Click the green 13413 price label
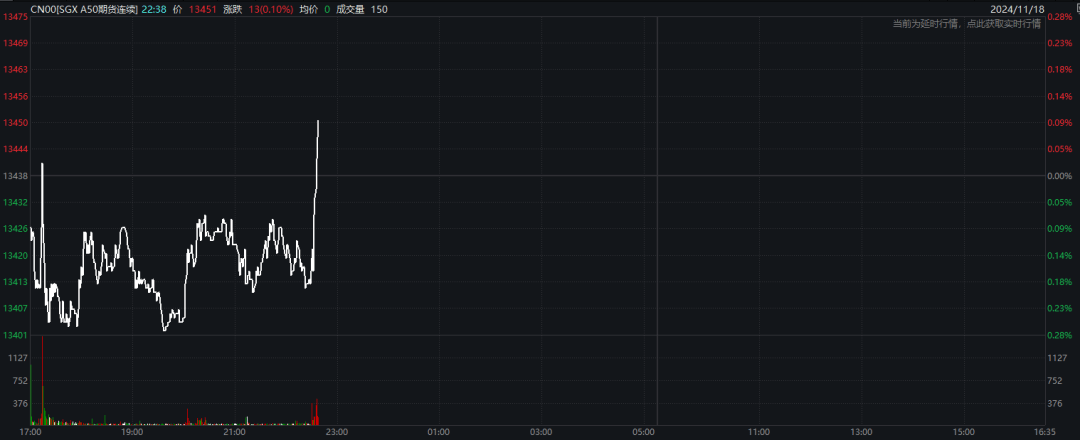 14,282
